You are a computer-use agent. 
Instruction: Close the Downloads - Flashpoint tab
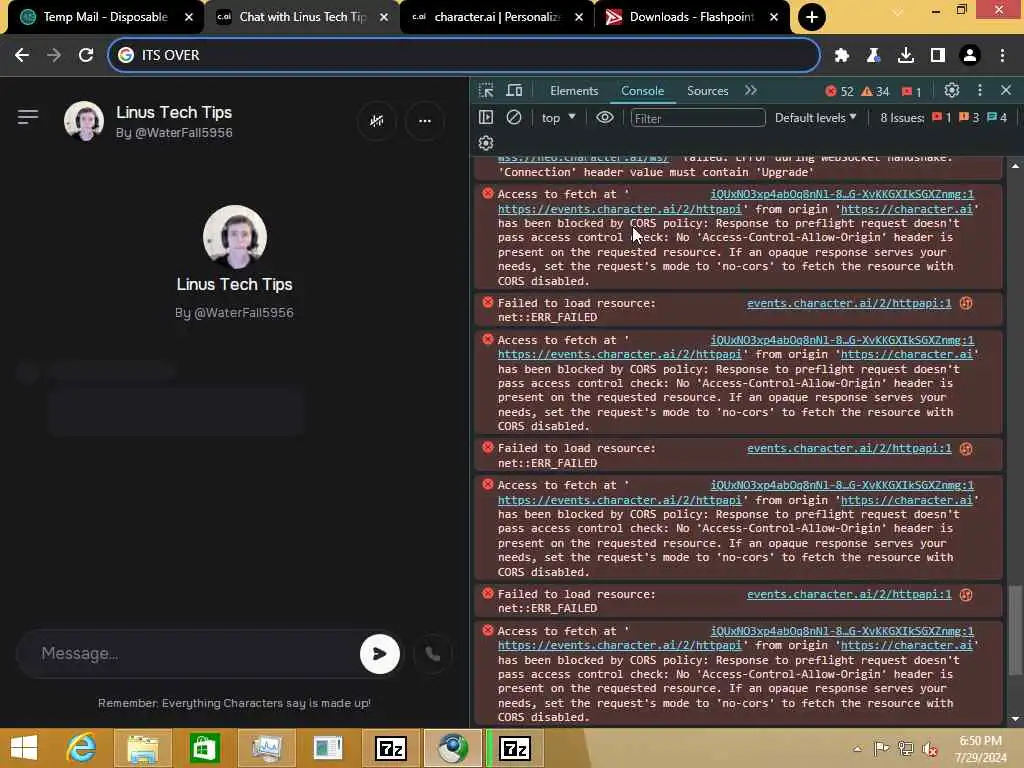tap(774, 17)
